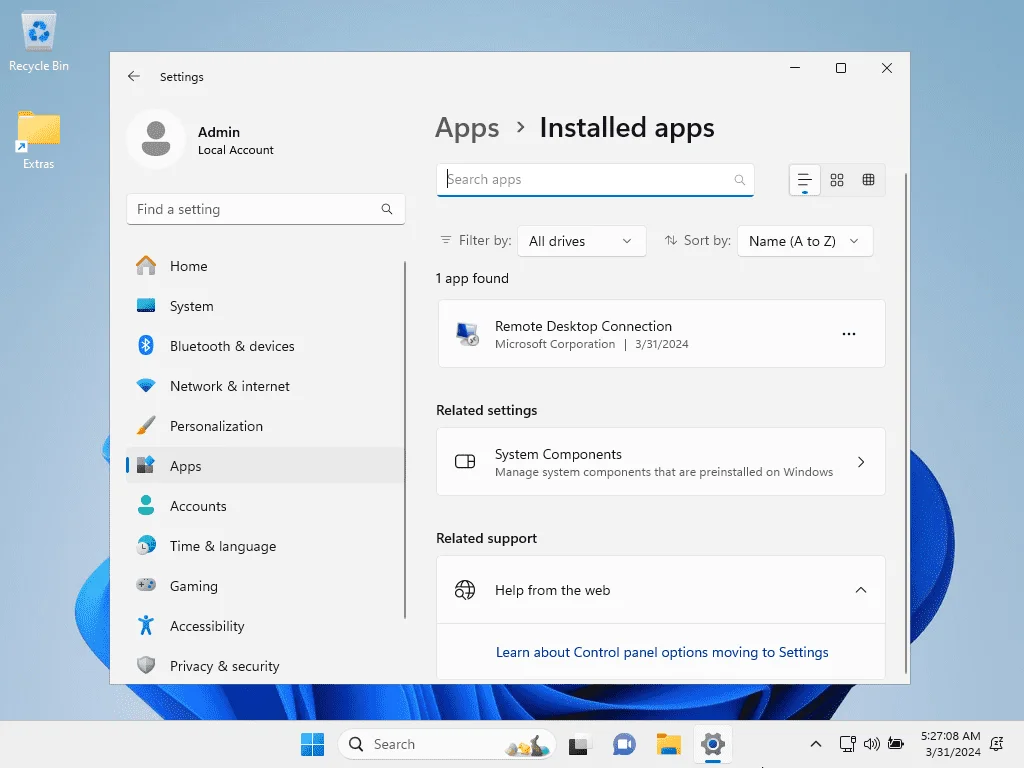
Task: Open the notifications bell icon
Action: pyautogui.click(x=997, y=744)
